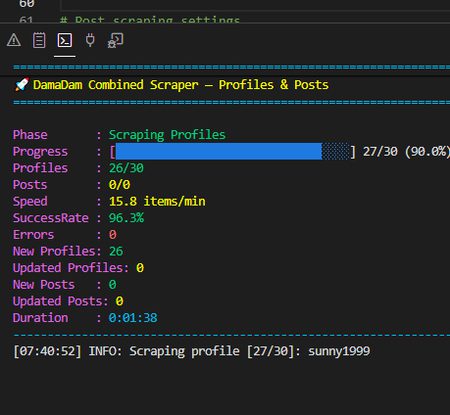The image size is (450, 415).
Task: Open the Output panel list icon
Action: click(39, 40)
